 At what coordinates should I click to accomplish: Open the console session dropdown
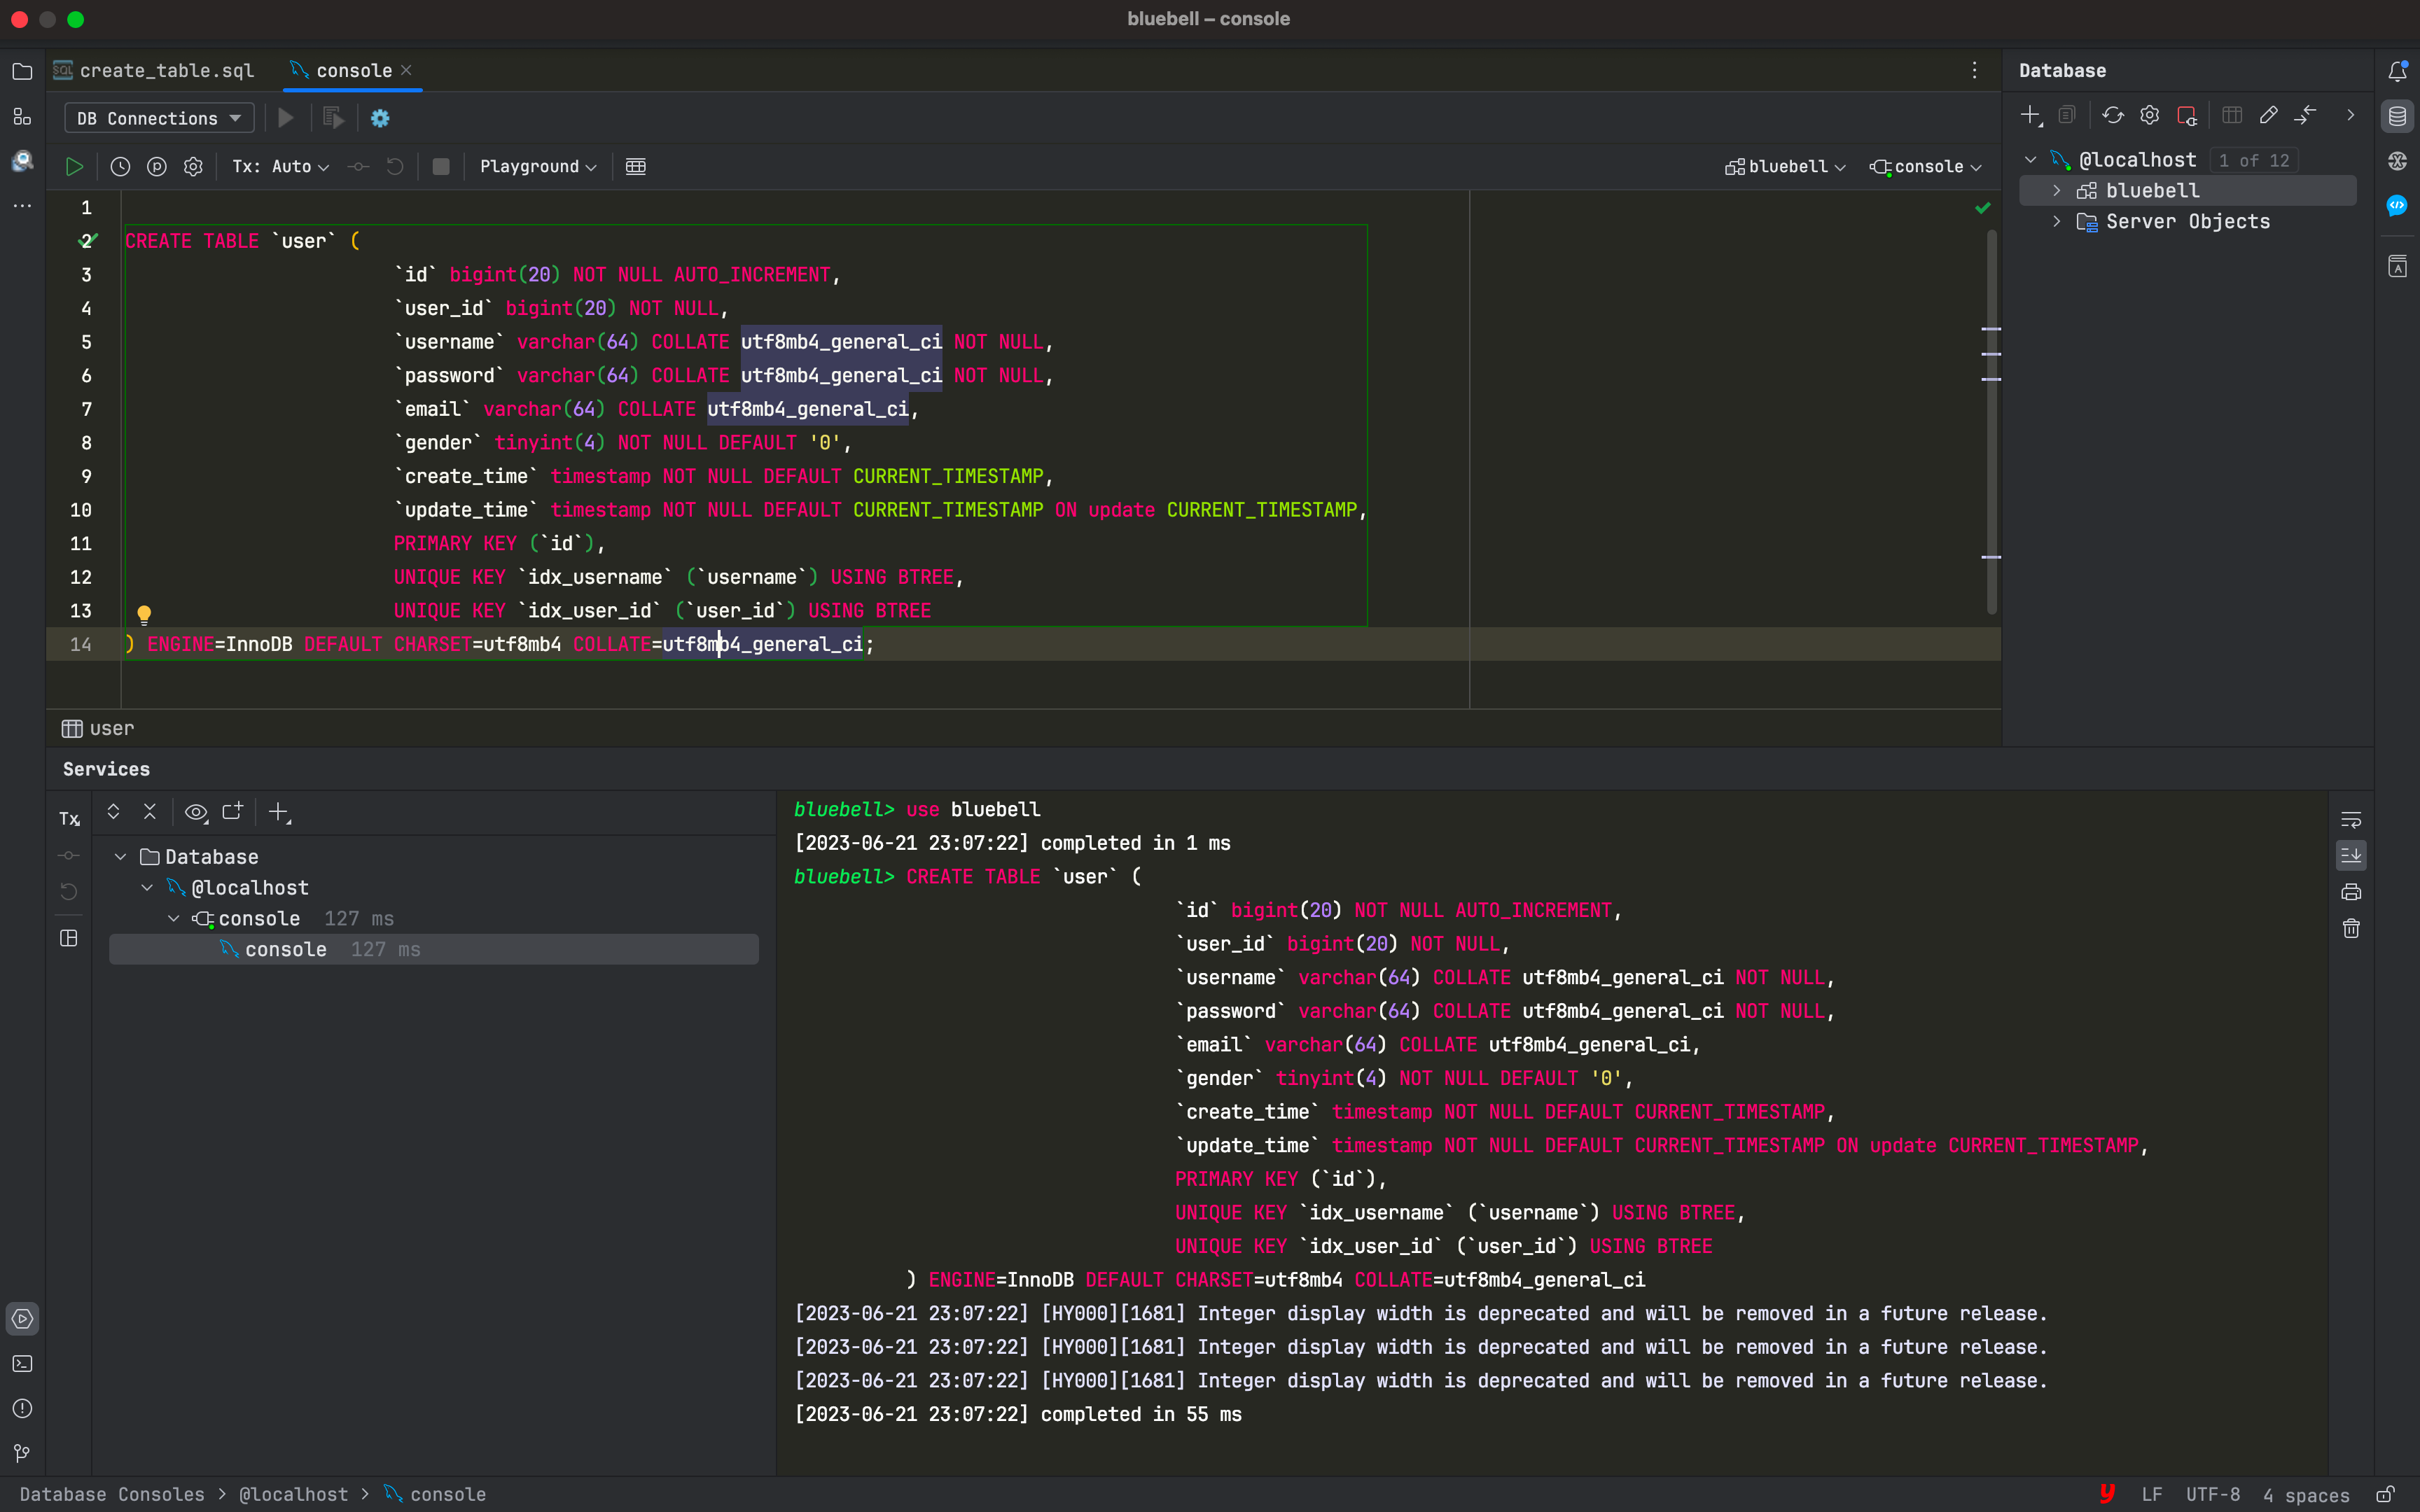tap(1926, 166)
